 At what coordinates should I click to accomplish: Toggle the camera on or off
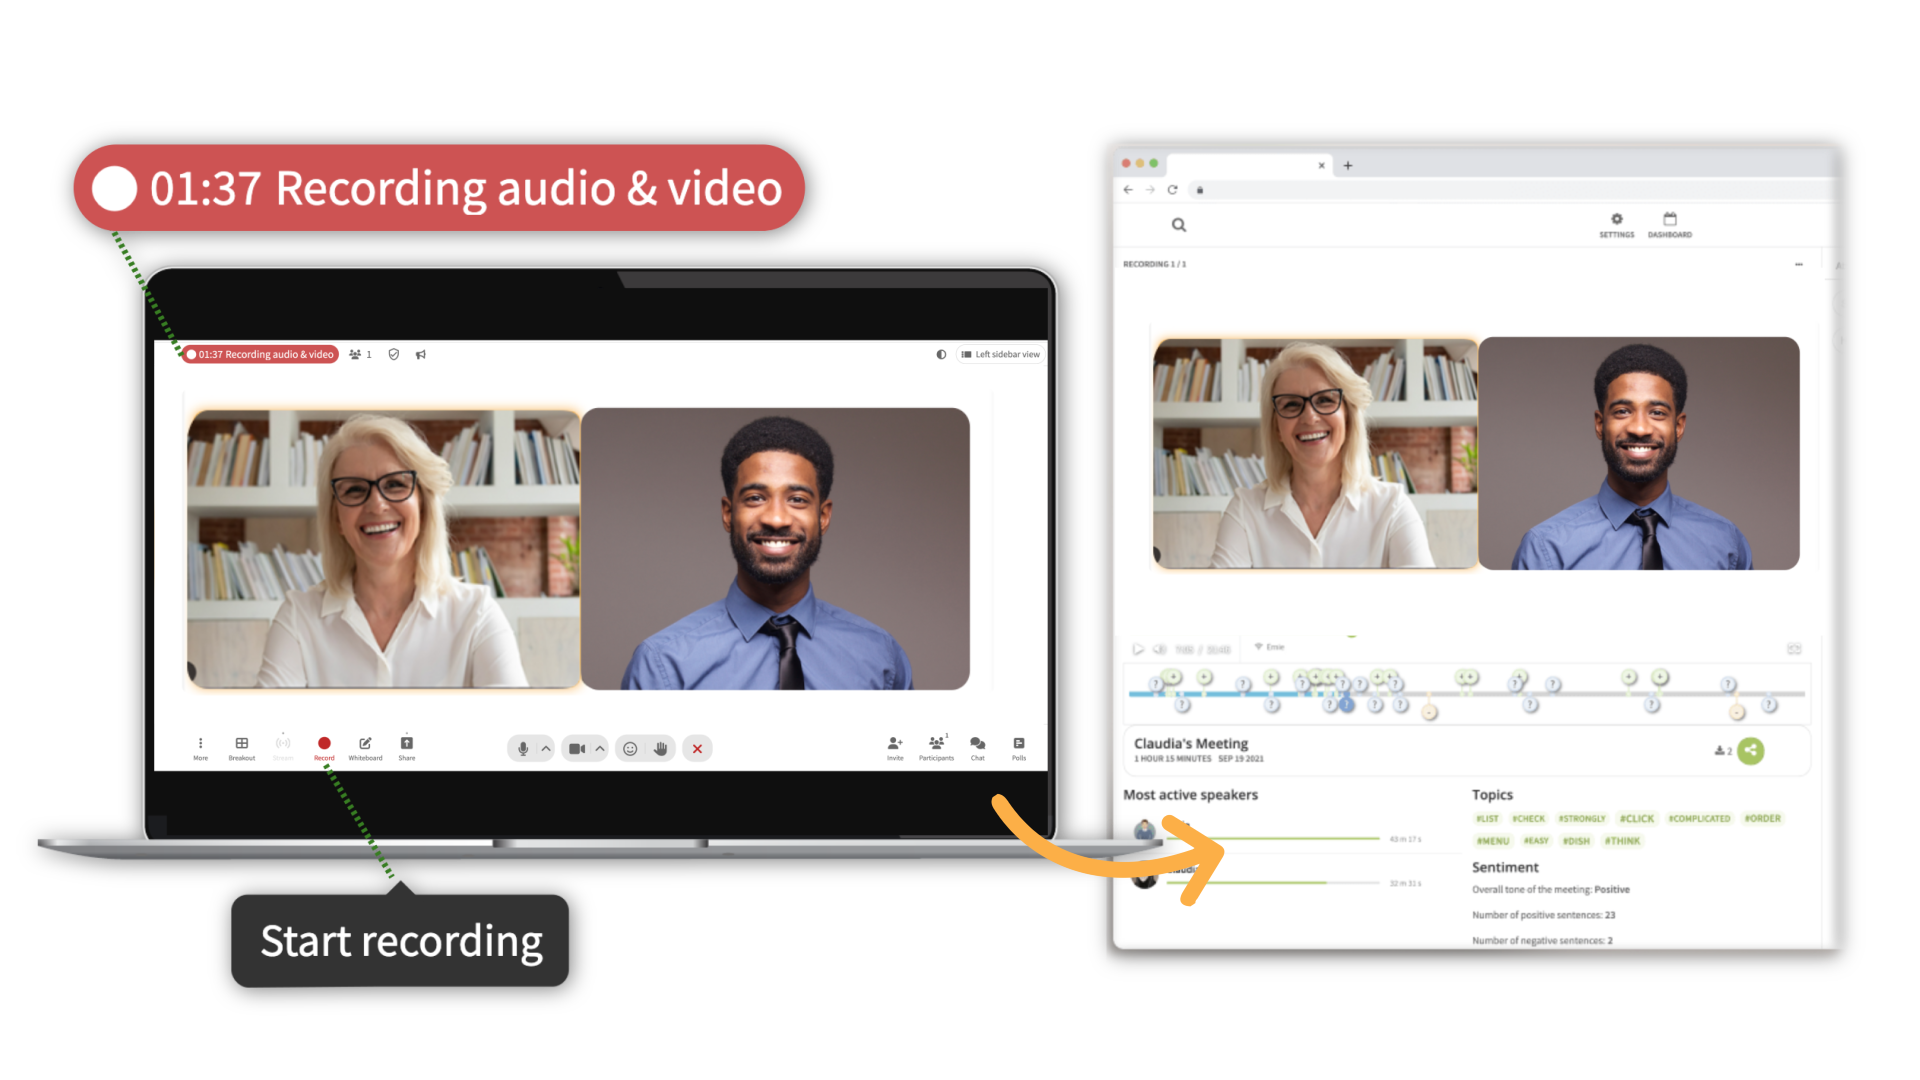tap(577, 749)
